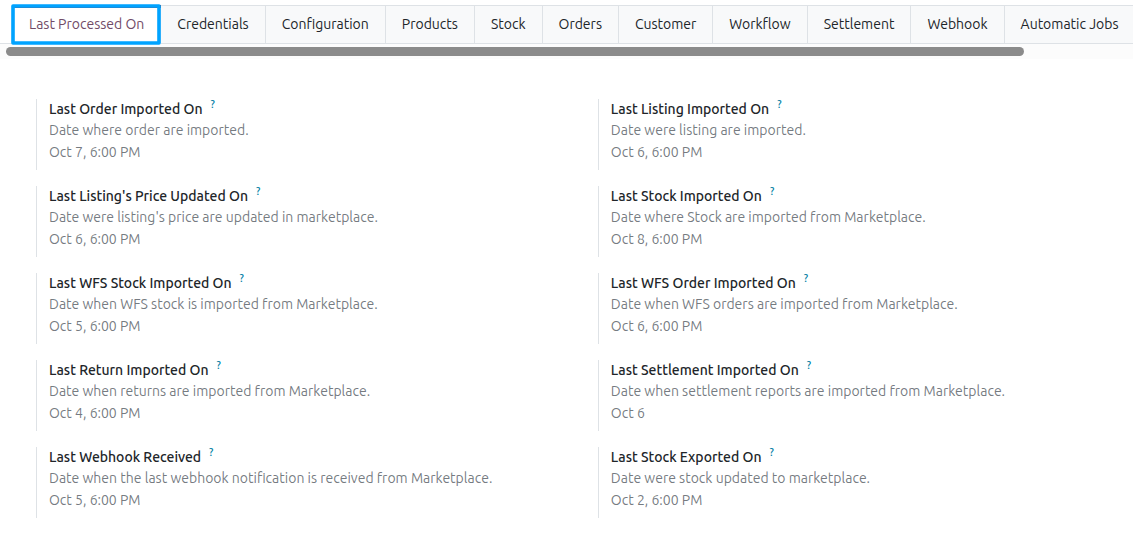Click the horizontal scrollbar under the tabs
Viewport: 1133px width, 548px height.
click(x=514, y=51)
